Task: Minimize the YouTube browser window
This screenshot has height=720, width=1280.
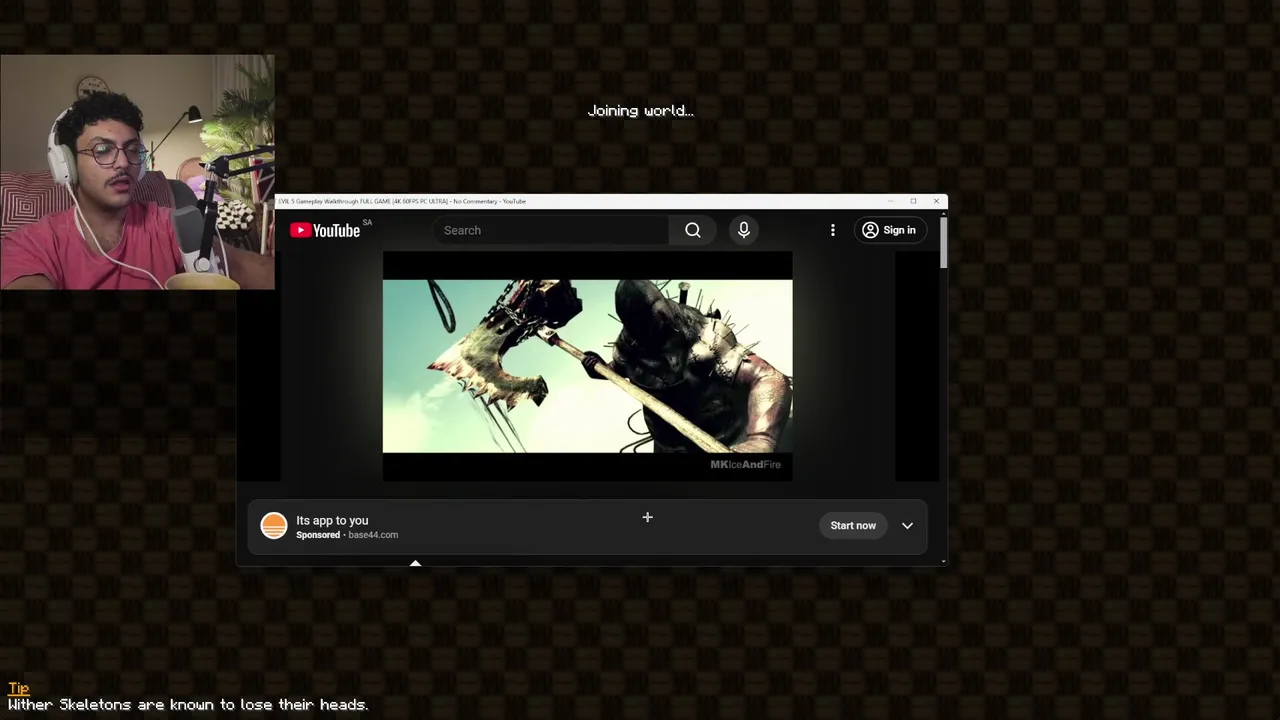Action: click(x=890, y=201)
